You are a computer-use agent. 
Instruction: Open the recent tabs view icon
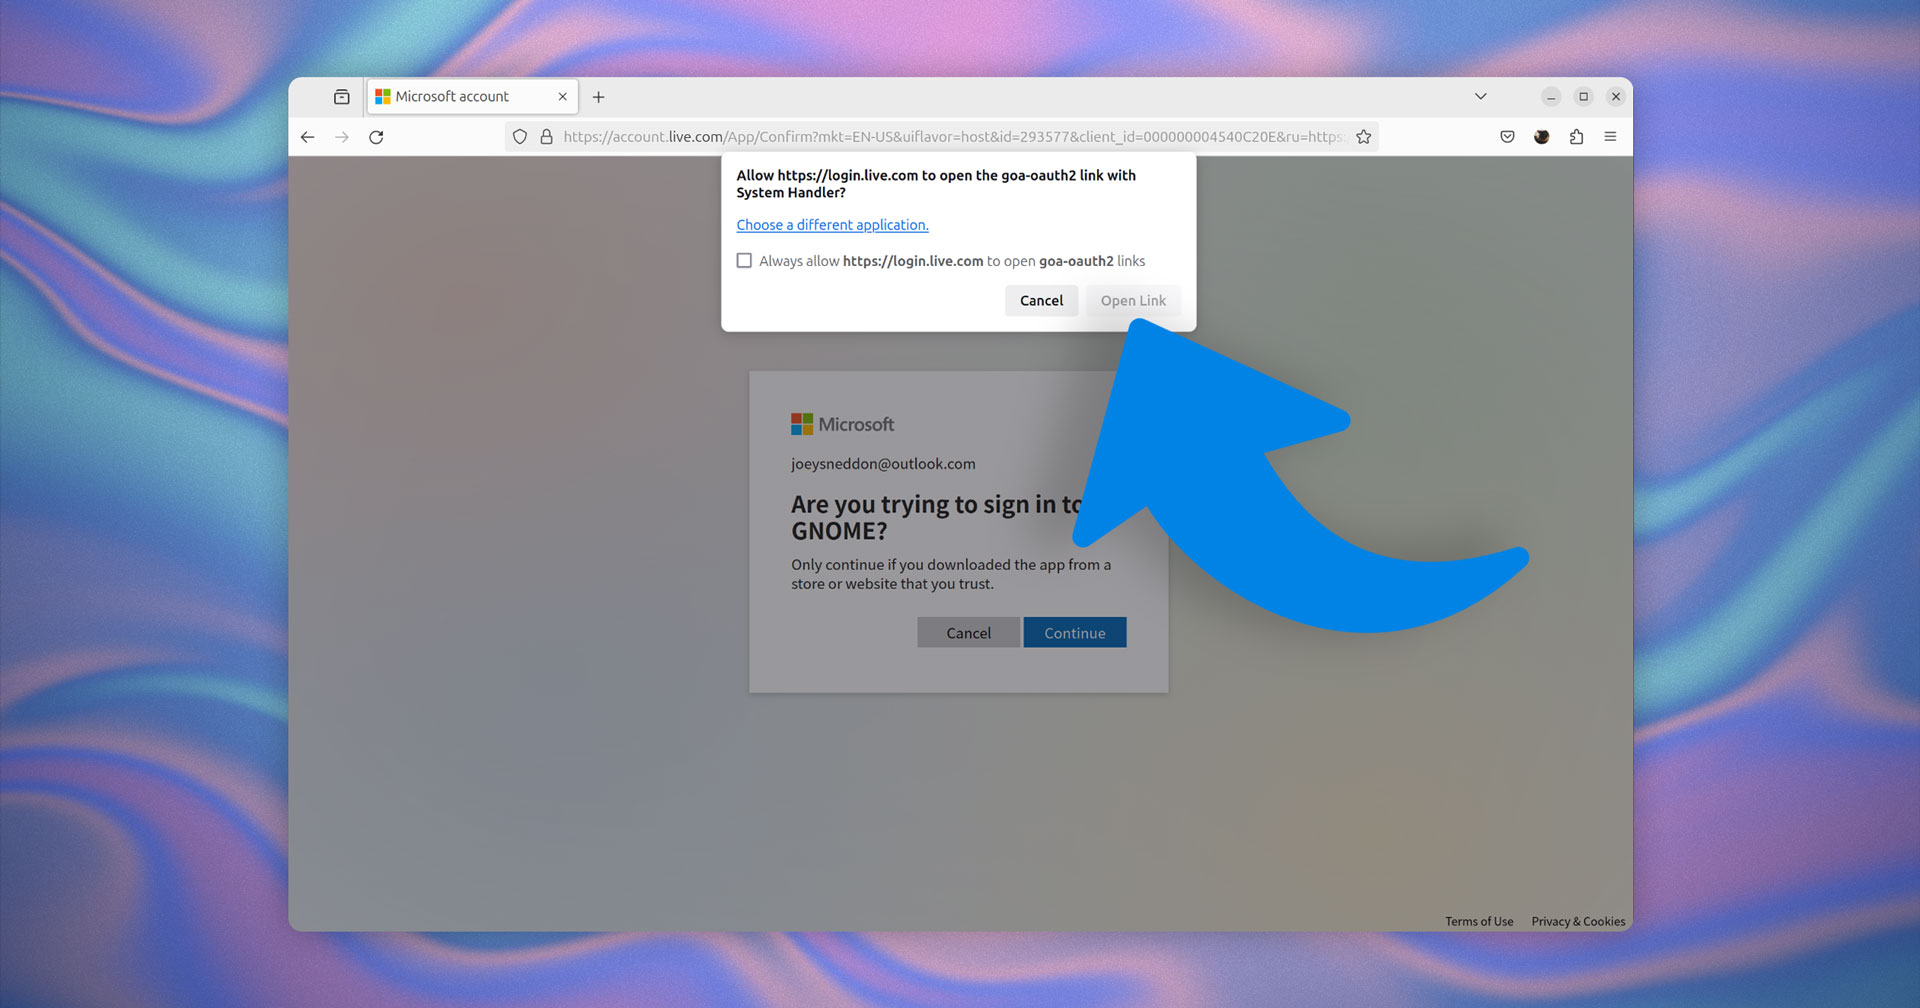tap(342, 97)
